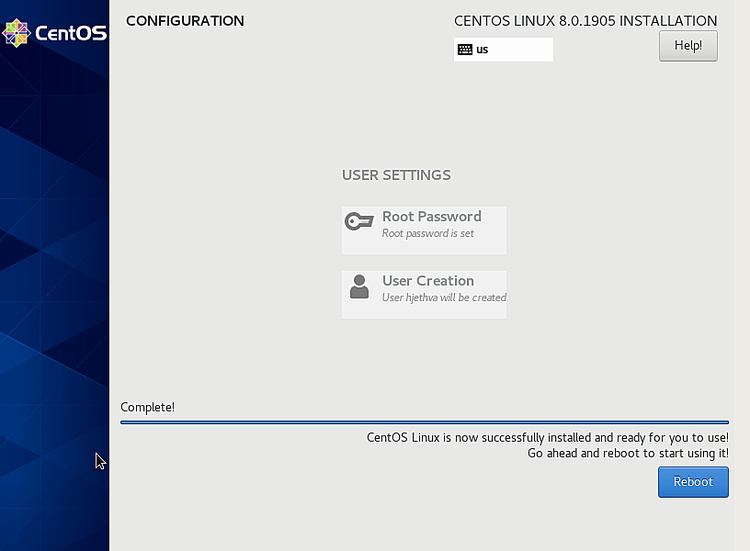The width and height of the screenshot is (750, 551).
Task: Click the User Creation person icon
Action: pos(359,287)
